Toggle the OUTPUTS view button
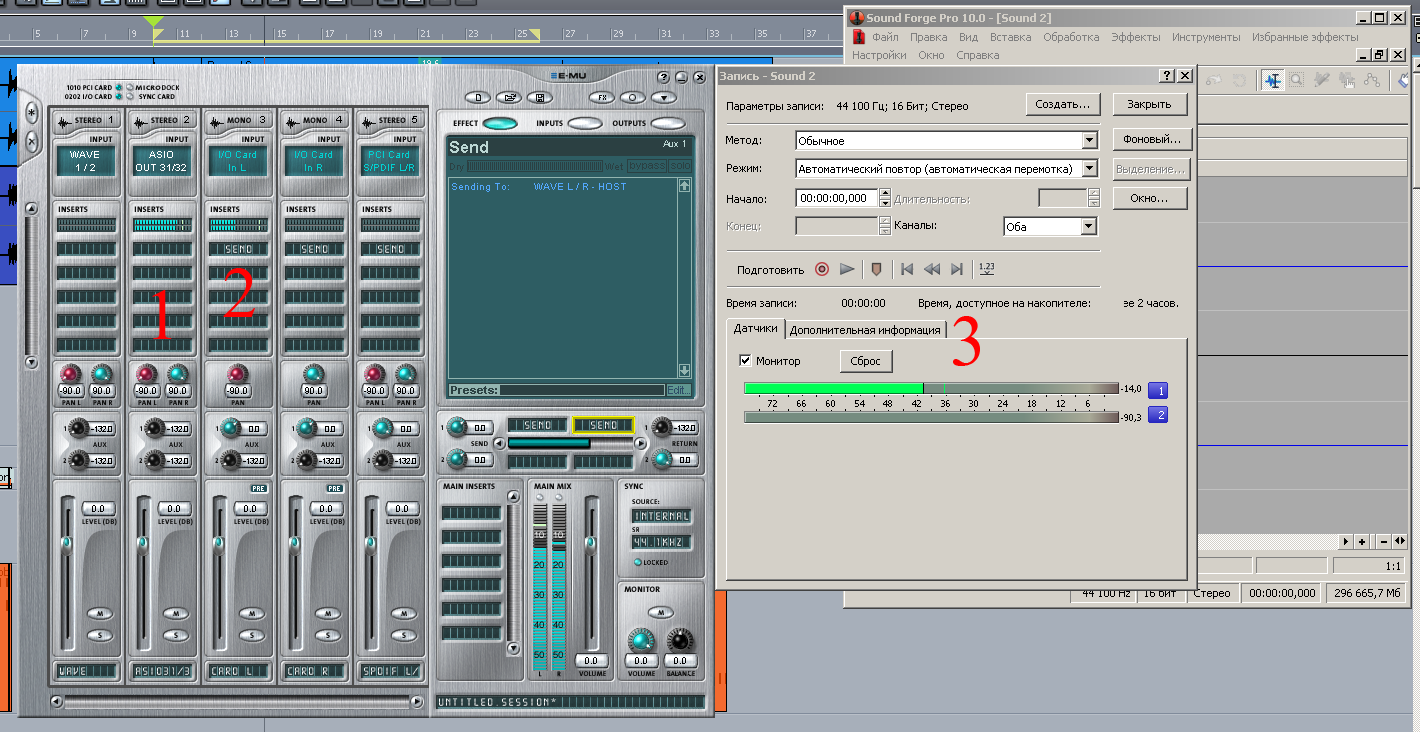This screenshot has height=732, width=1420. [668, 124]
